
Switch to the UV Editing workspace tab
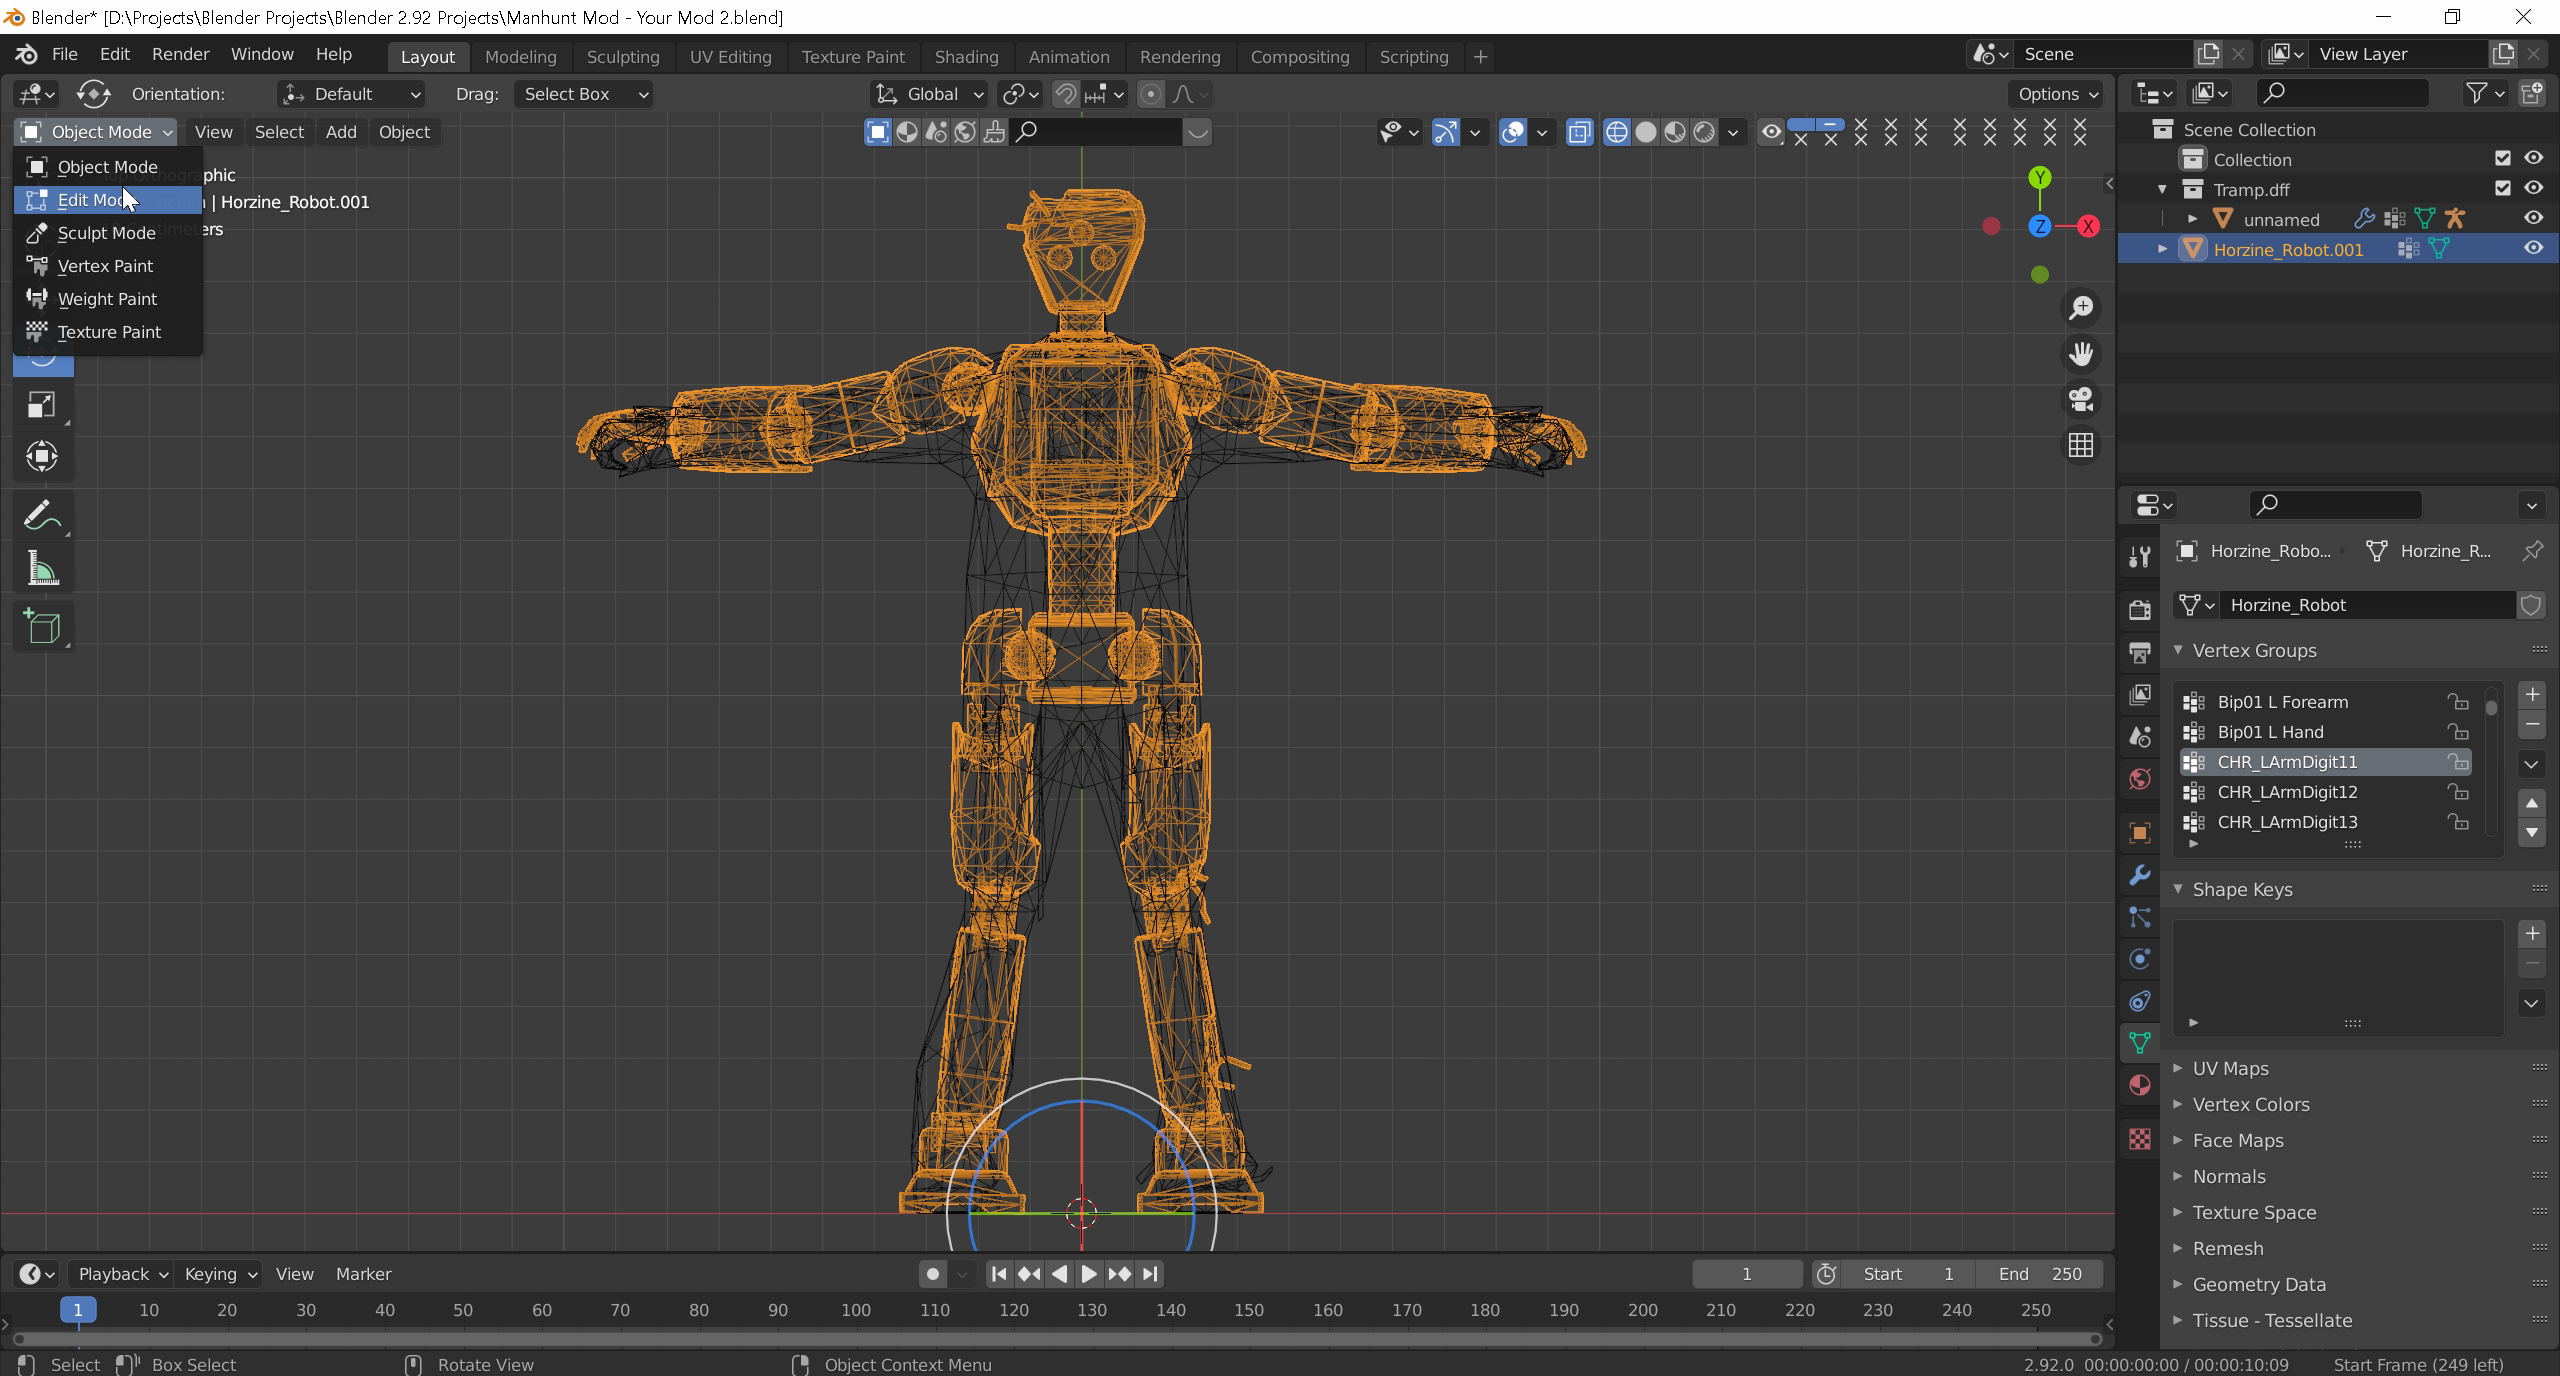(x=730, y=57)
